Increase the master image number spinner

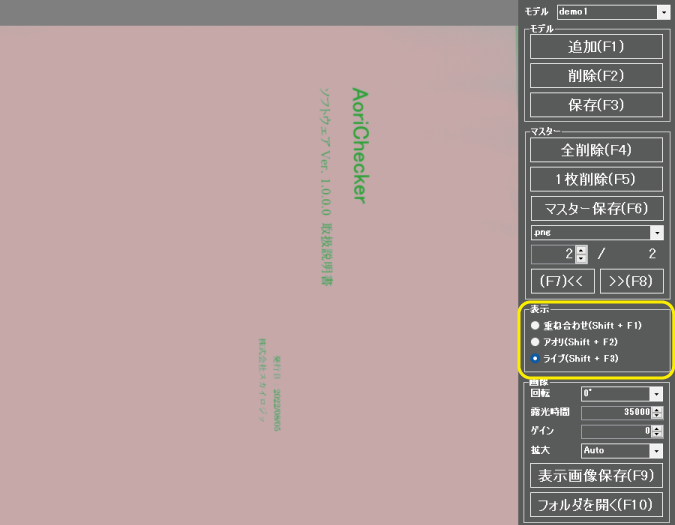click(x=582, y=250)
